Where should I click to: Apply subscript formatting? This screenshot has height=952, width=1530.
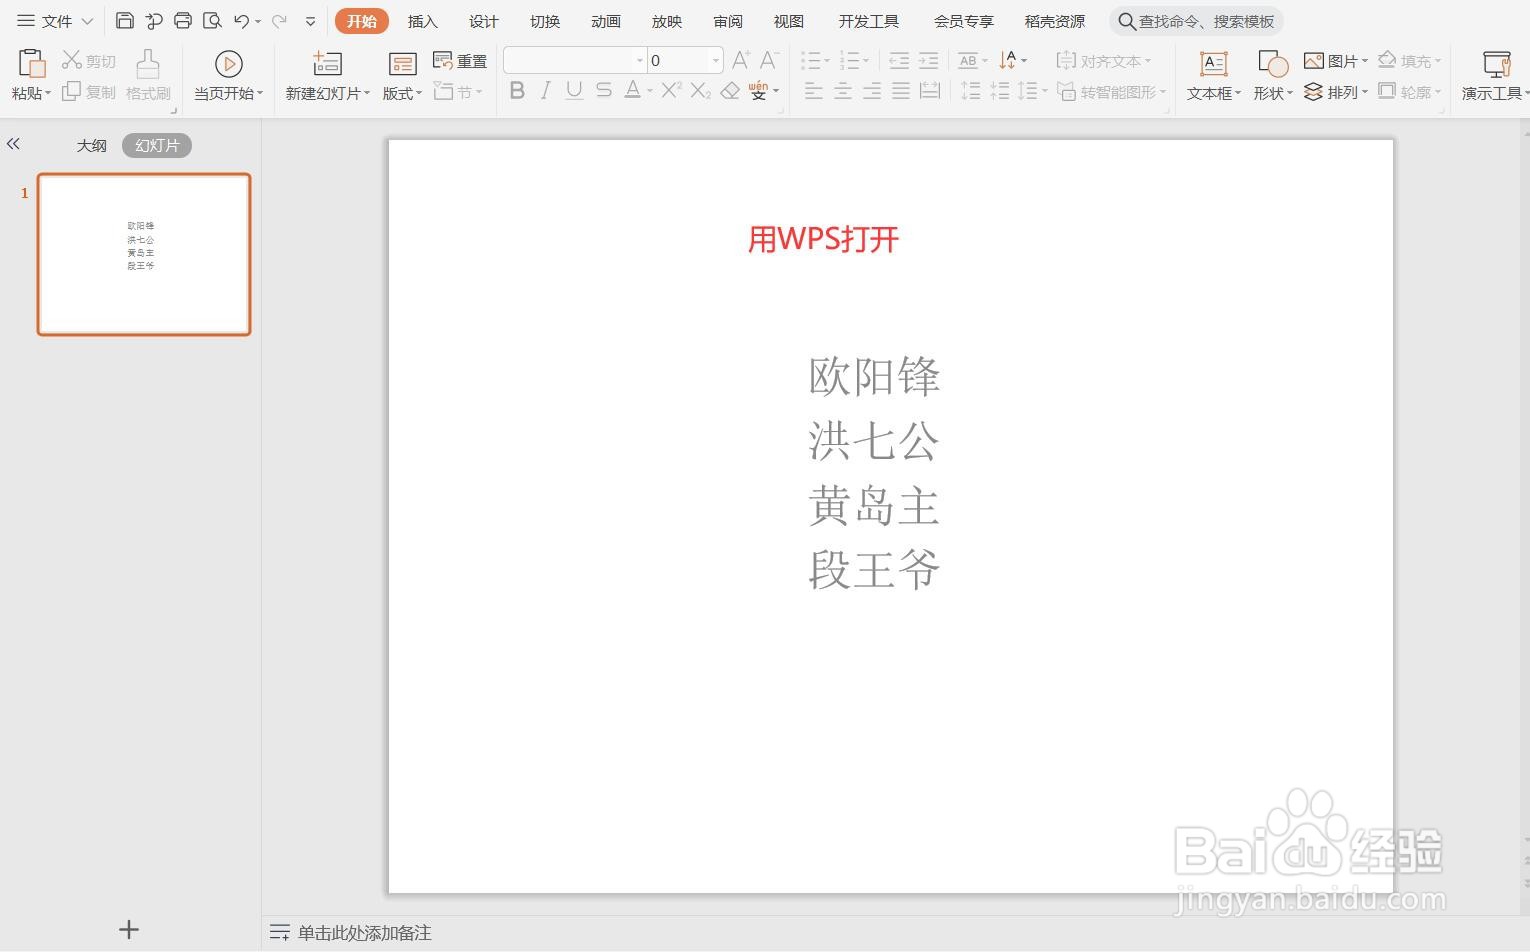point(701,91)
